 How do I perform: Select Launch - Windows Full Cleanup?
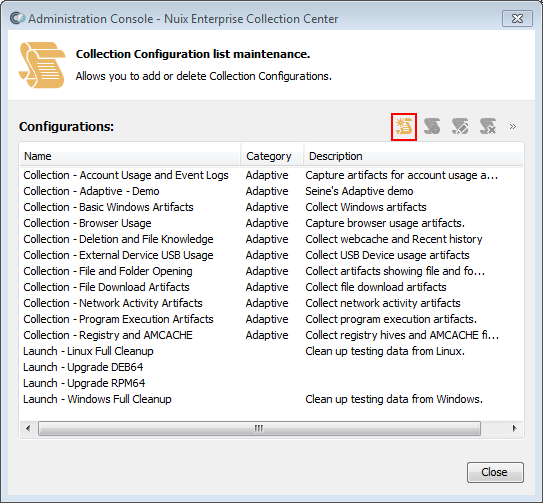[272, 399]
